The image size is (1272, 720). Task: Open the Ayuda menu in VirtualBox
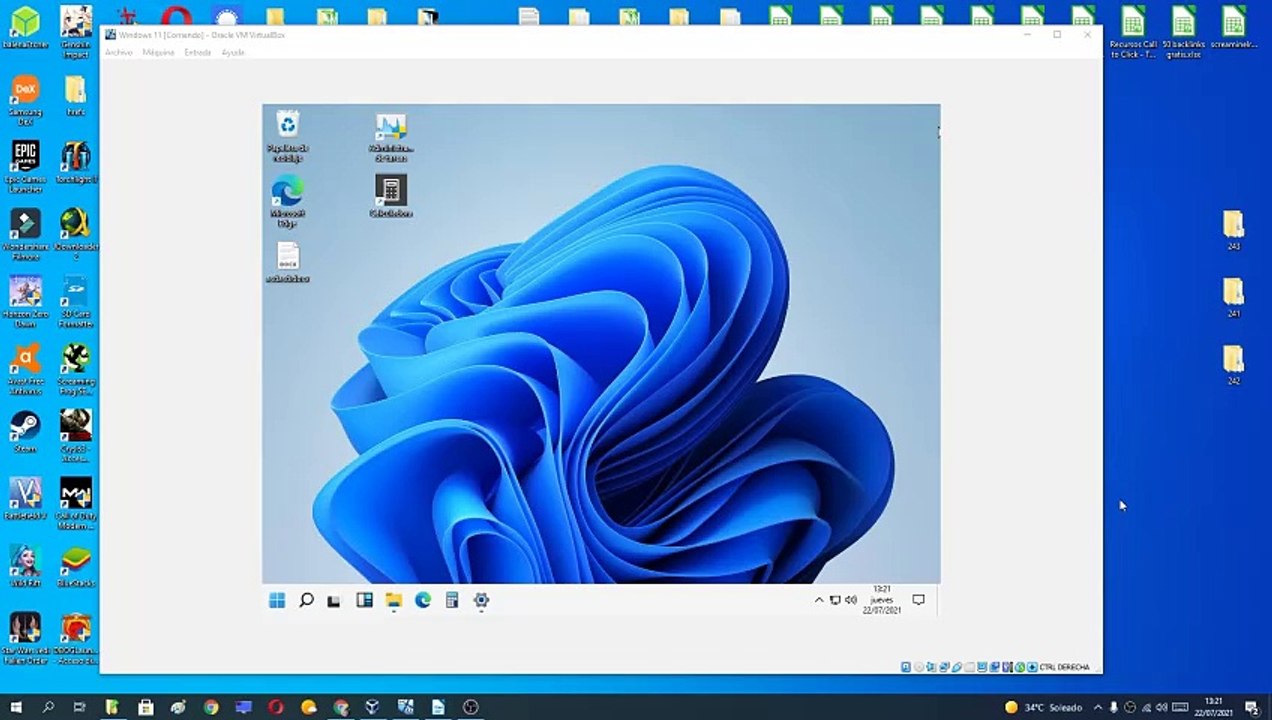232,52
